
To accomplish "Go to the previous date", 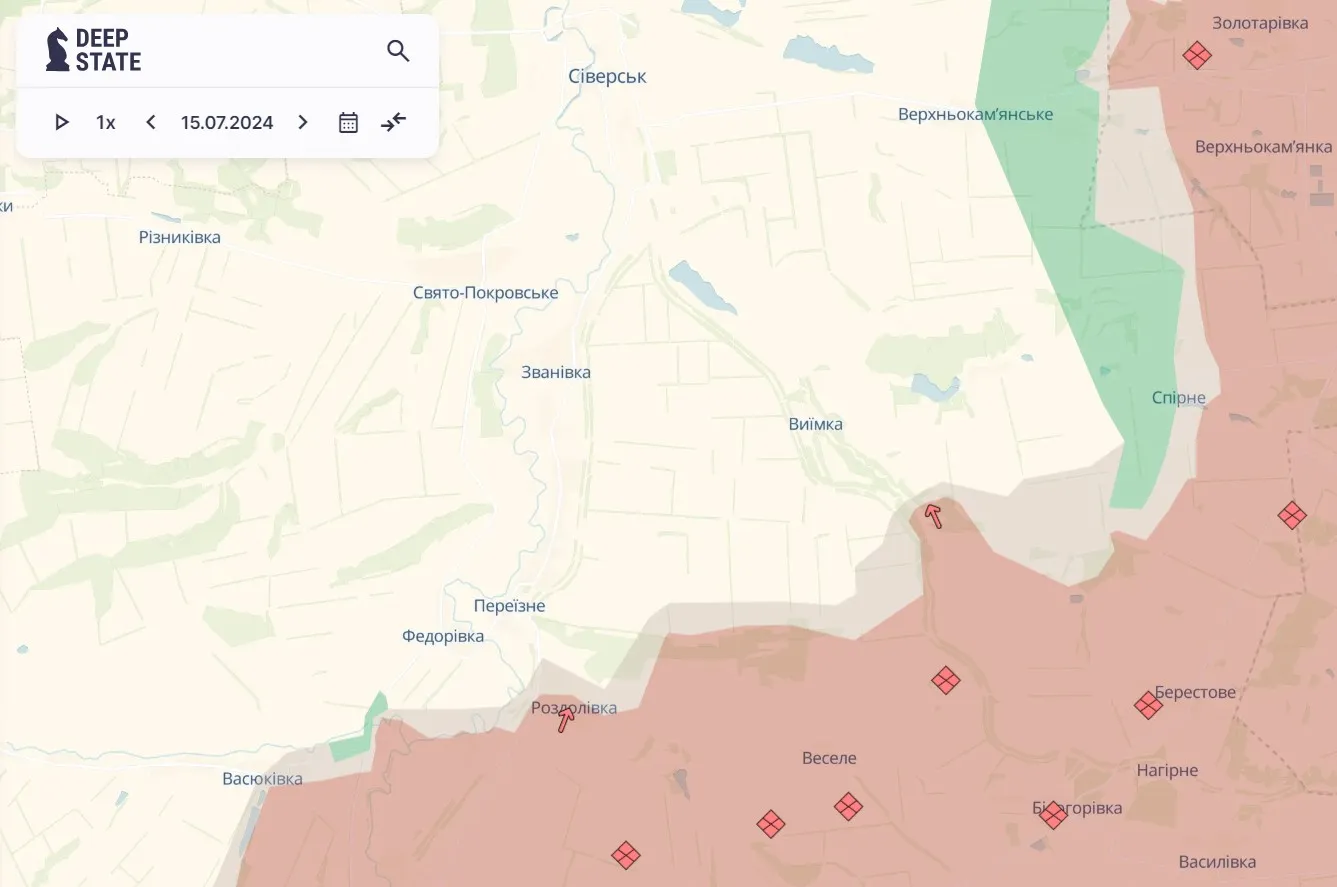I will (x=151, y=122).
